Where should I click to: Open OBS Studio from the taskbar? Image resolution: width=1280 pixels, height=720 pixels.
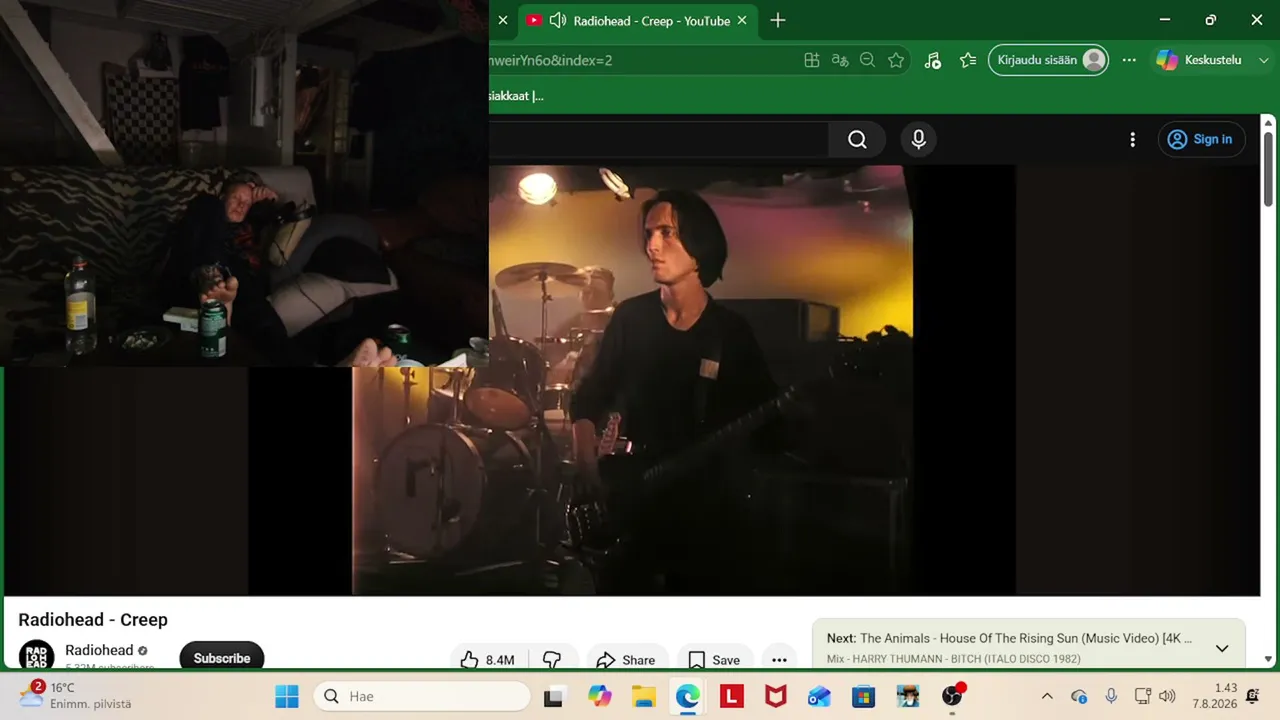[952, 696]
